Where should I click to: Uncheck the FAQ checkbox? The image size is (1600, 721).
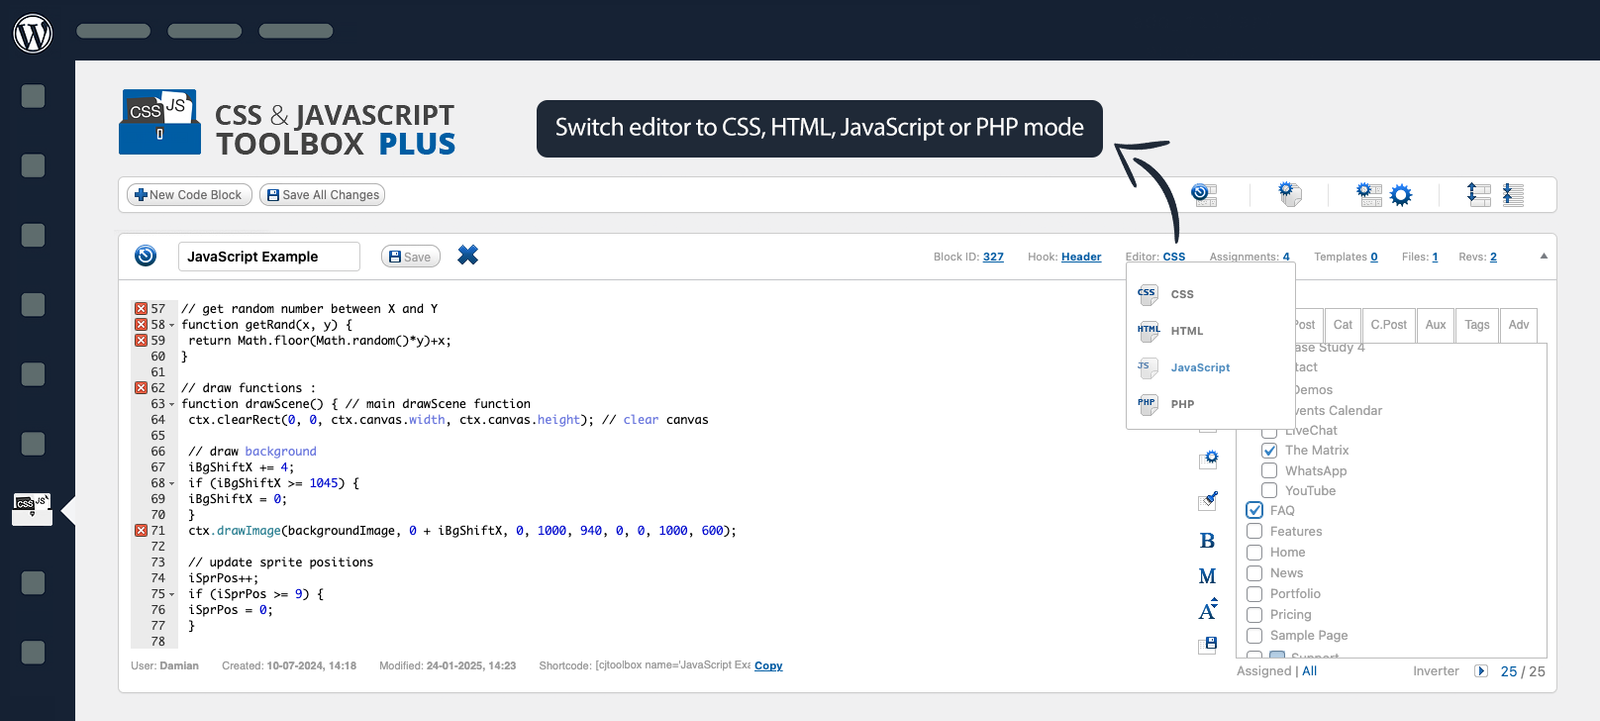pyautogui.click(x=1255, y=510)
